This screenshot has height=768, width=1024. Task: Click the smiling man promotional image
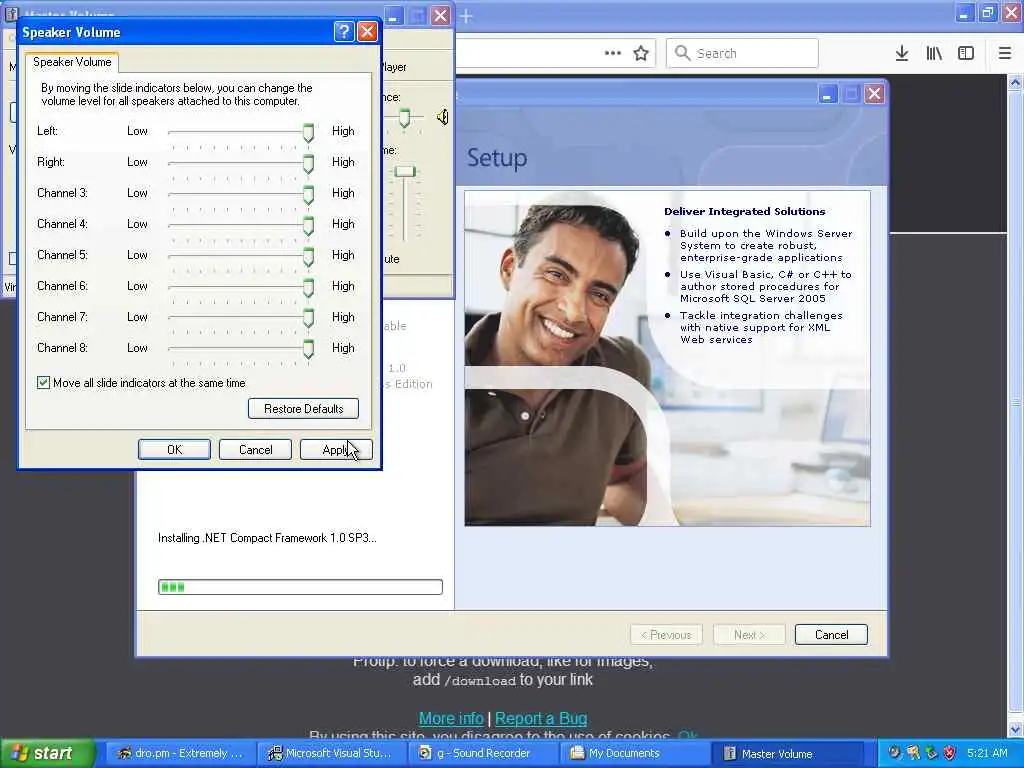coord(667,359)
